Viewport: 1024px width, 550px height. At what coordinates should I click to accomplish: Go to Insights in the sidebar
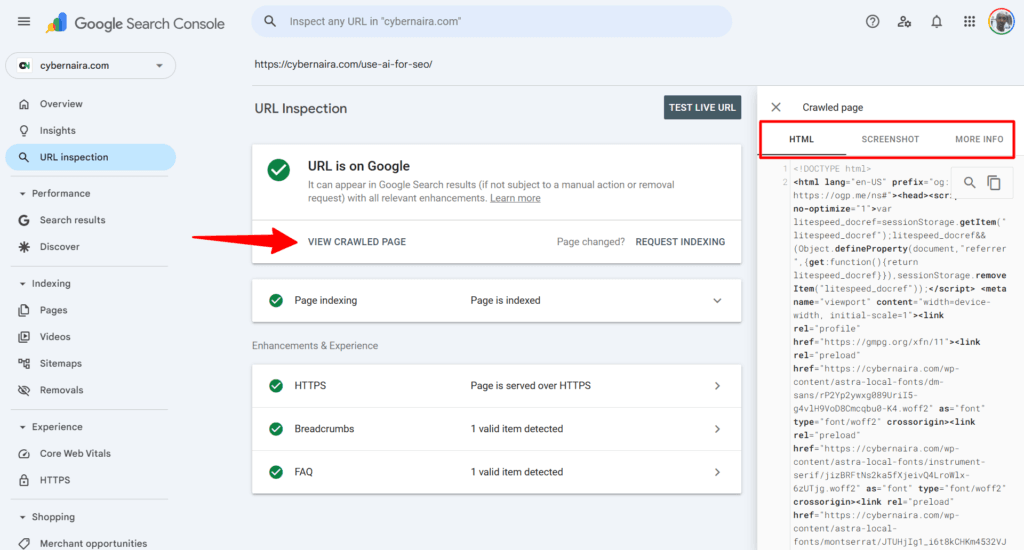tap(57, 131)
